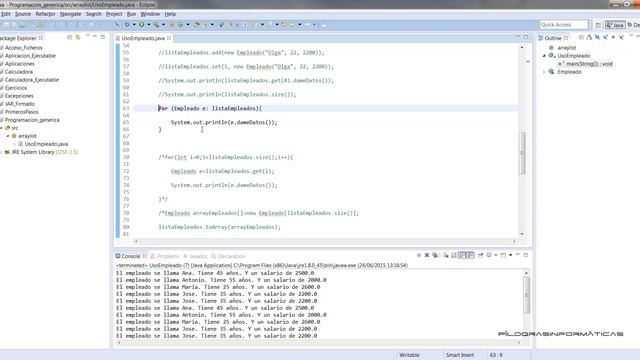The height and width of the screenshot is (360, 640).
Task: Open External Tools dropdown arrow in toolbar
Action: [x=163, y=24]
